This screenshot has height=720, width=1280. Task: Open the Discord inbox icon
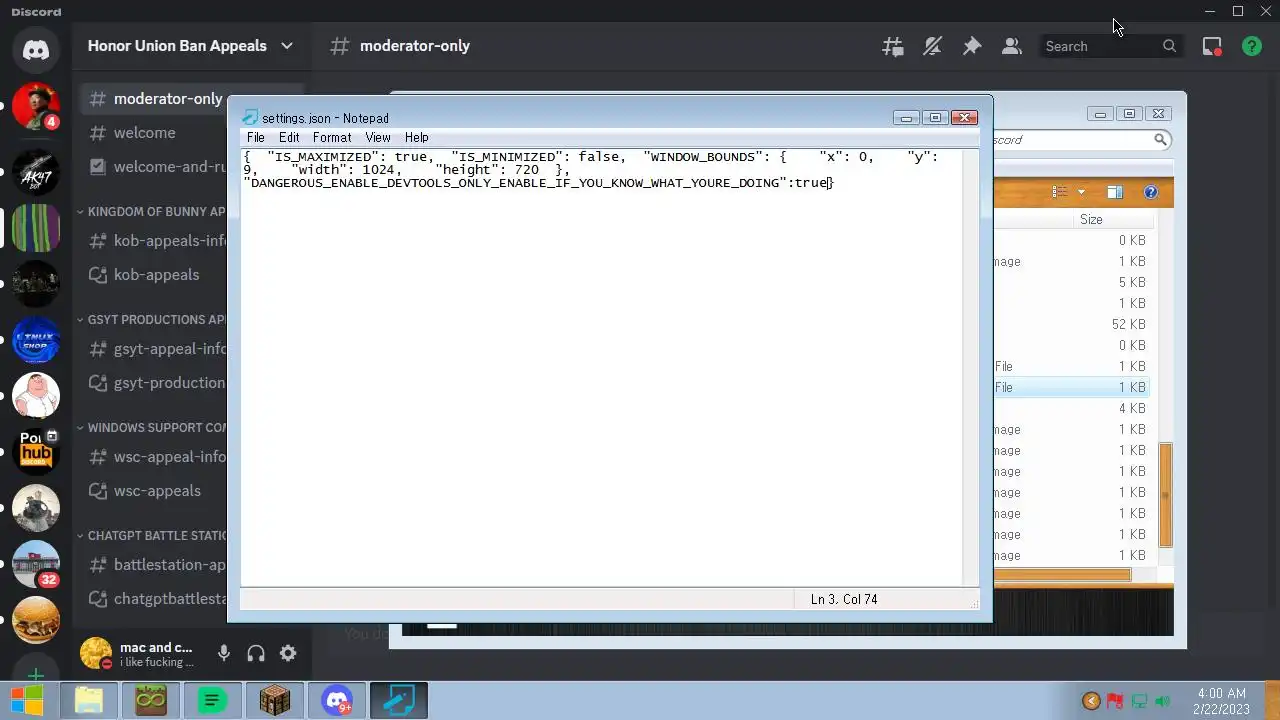pos(1212,46)
